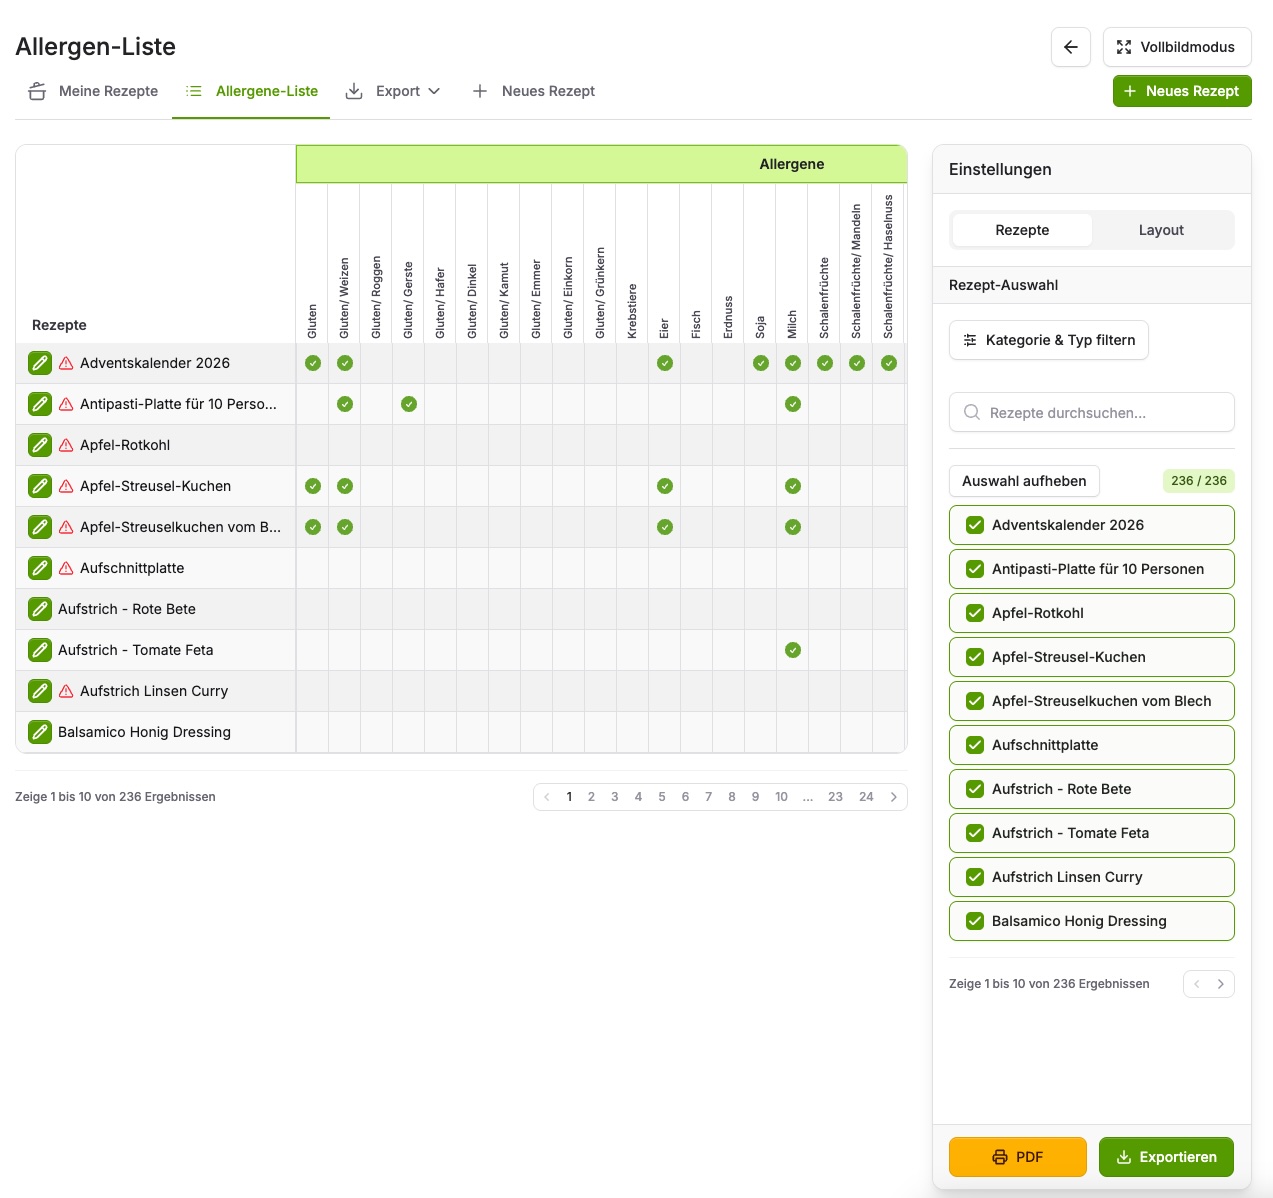Click Balsamico Honig Dressing recipe name

144,732
